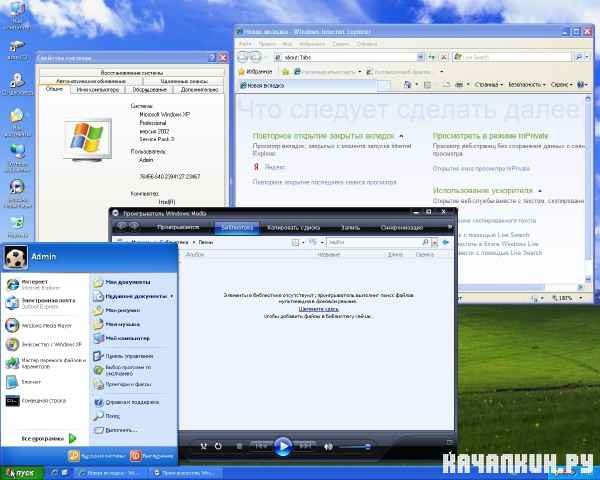
Task: Expand hidden Media Player tabs chevron
Action: coord(450,227)
